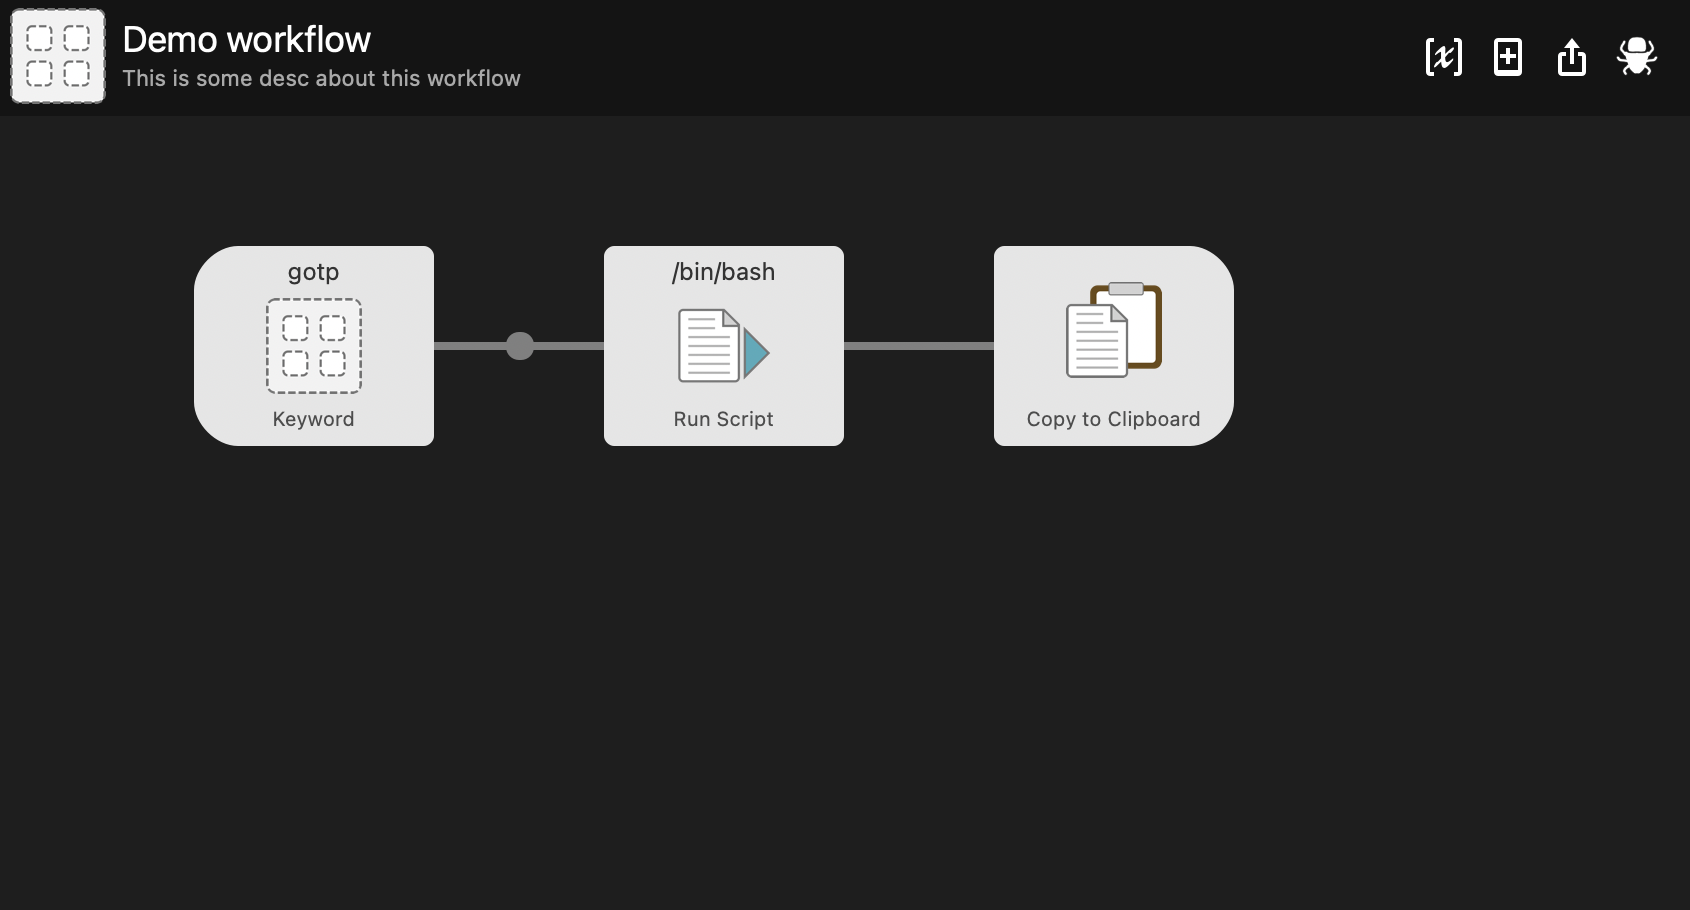
Task: Click the 'Keyword' label text
Action: pos(314,419)
